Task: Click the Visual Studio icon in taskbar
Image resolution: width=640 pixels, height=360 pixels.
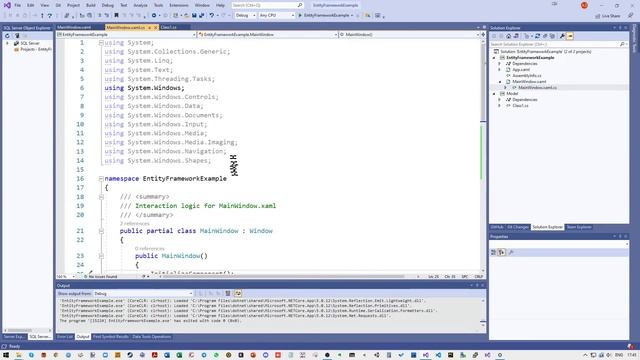Action: tap(426, 355)
